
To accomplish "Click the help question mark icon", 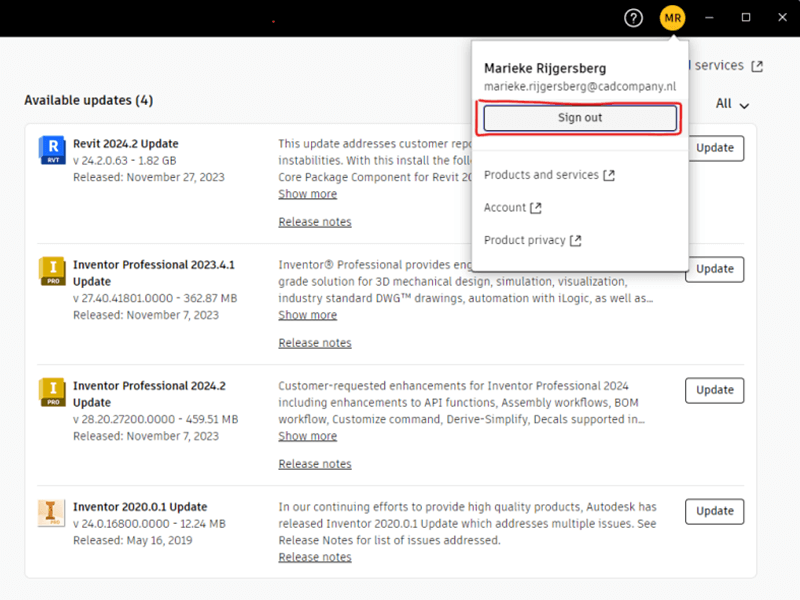I will [633, 18].
